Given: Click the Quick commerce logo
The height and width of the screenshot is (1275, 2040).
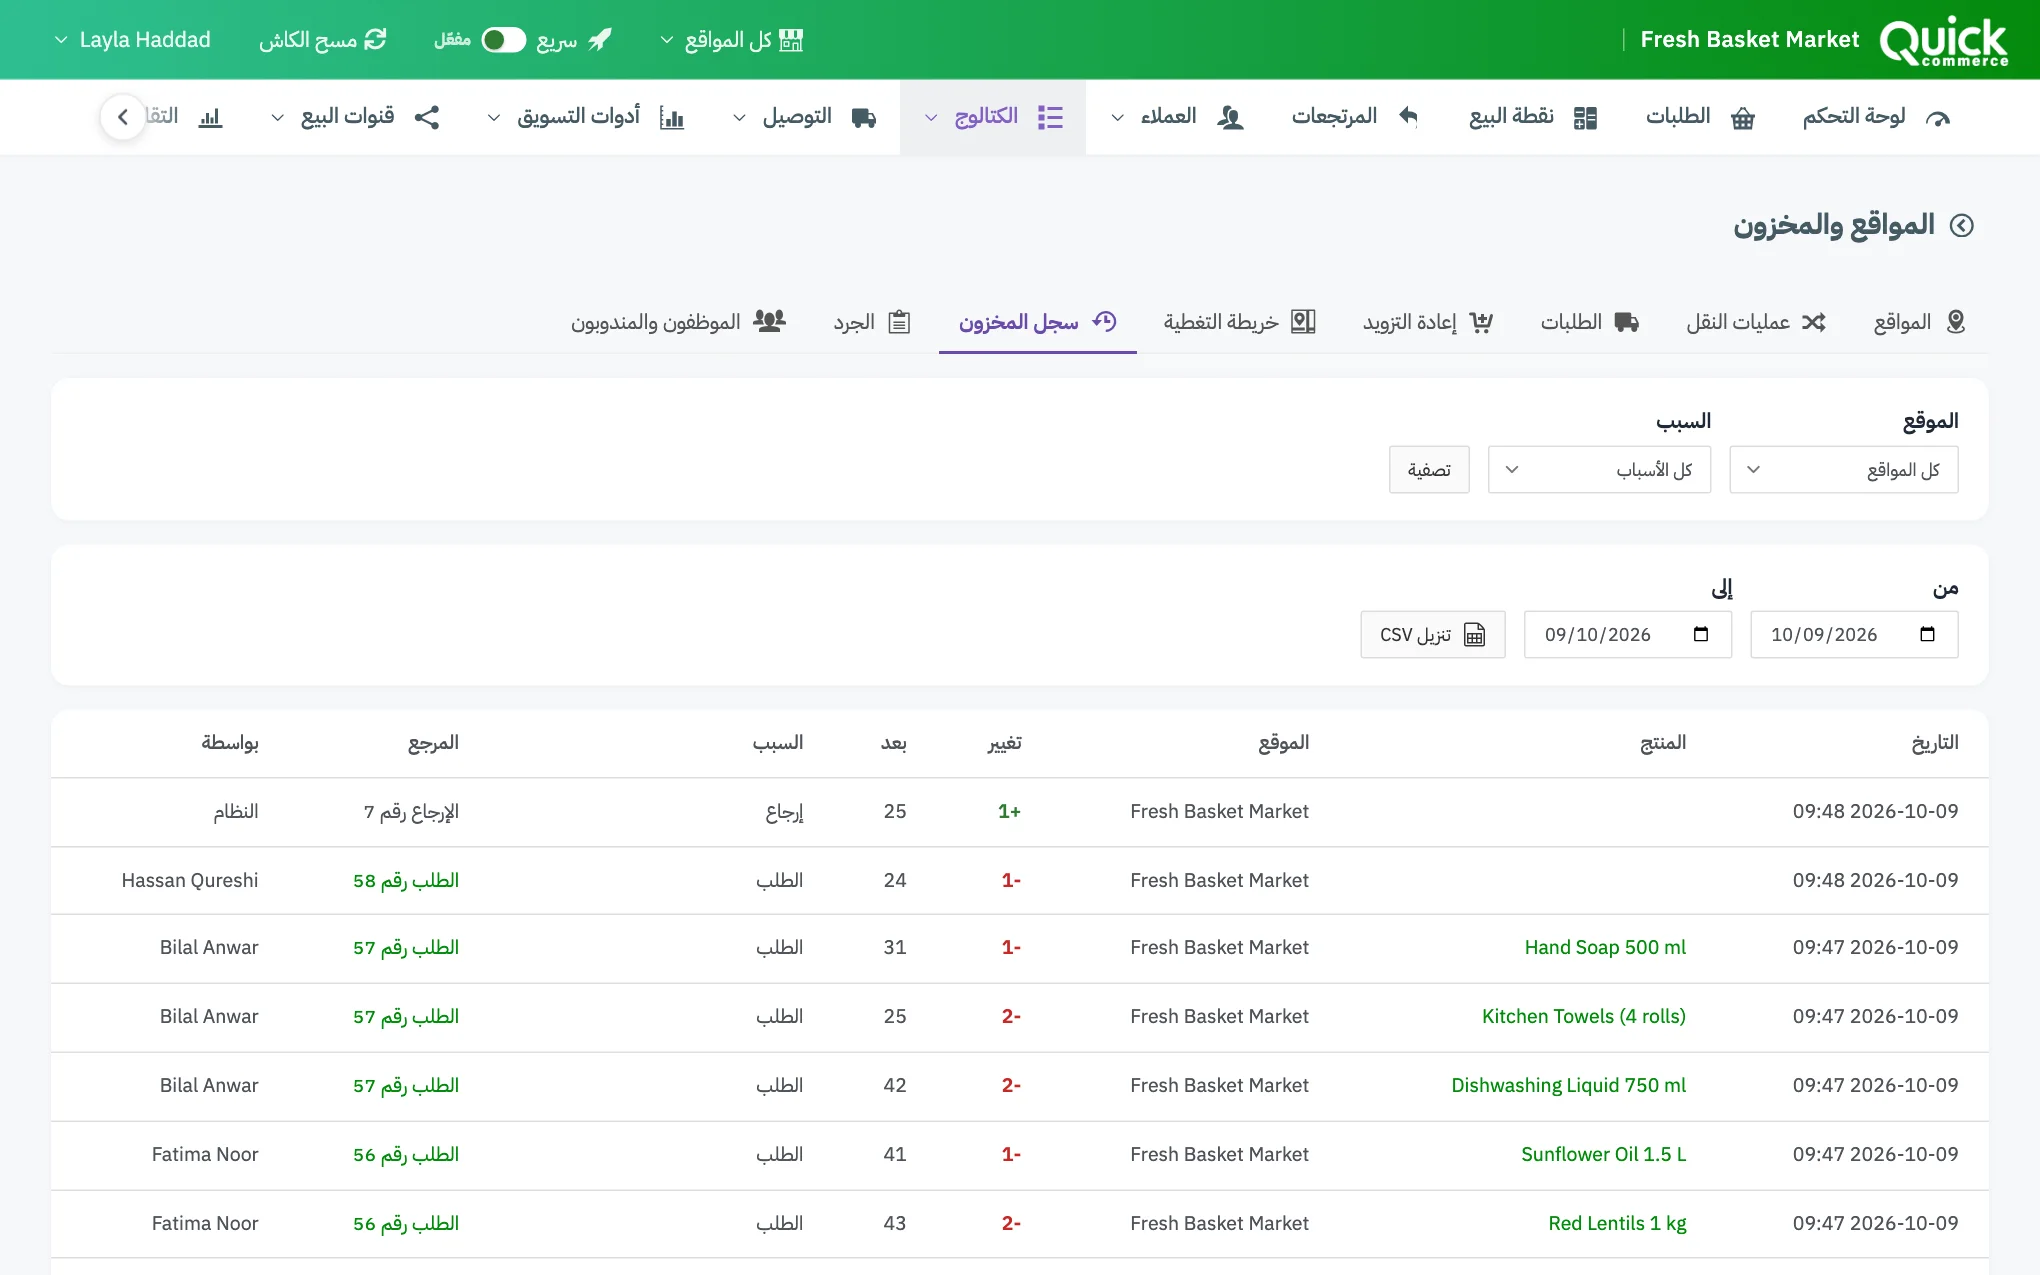Looking at the screenshot, I should point(1943,41).
